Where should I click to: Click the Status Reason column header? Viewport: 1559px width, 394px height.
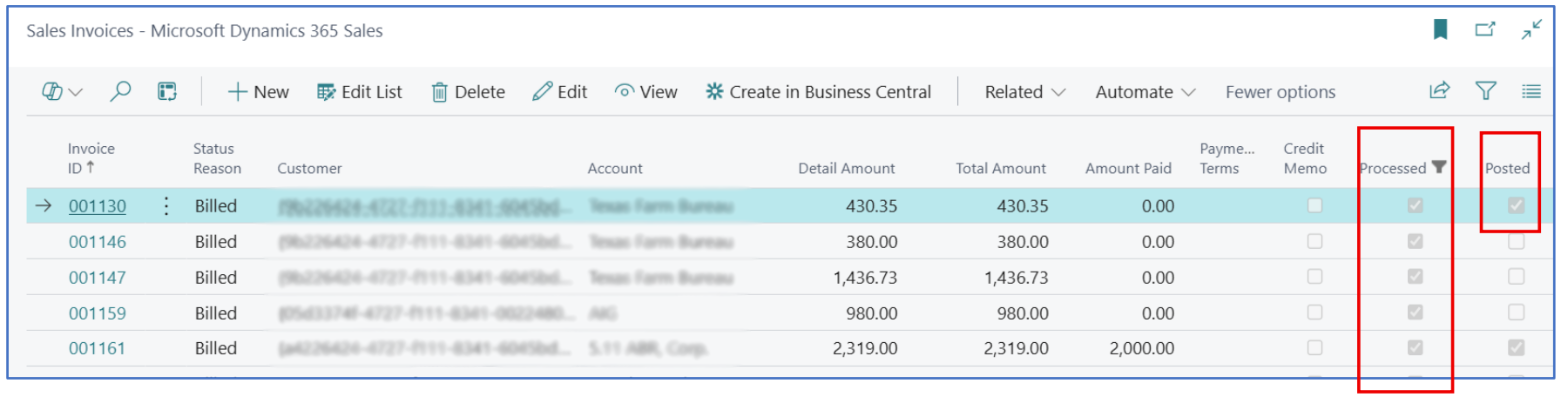pyautogui.click(x=217, y=158)
